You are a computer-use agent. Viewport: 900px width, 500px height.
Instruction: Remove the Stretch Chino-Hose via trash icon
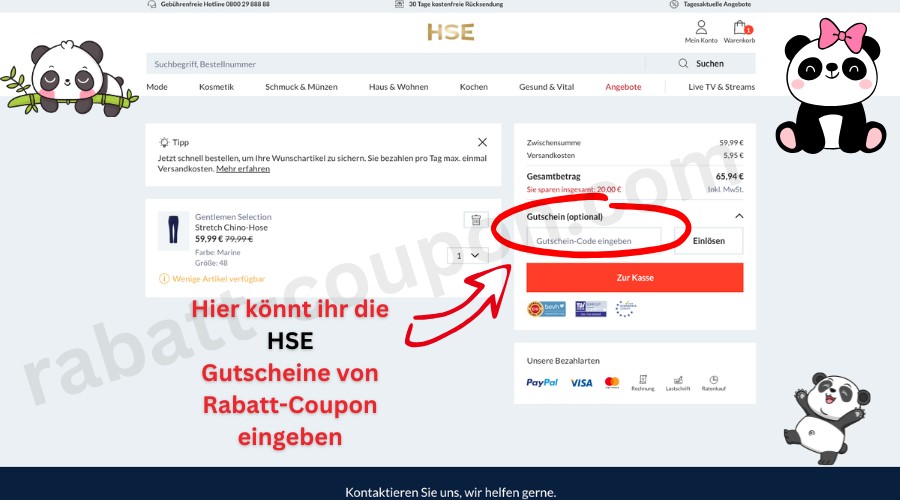click(475, 220)
